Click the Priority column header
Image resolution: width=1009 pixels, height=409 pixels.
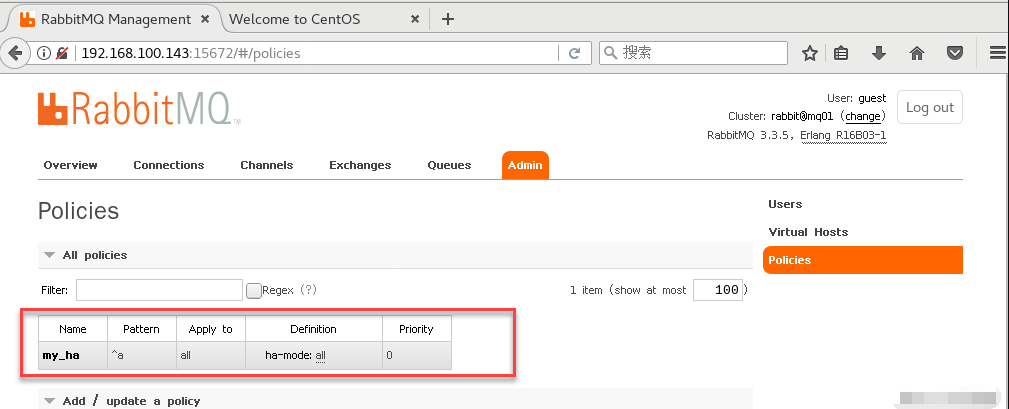pos(416,329)
